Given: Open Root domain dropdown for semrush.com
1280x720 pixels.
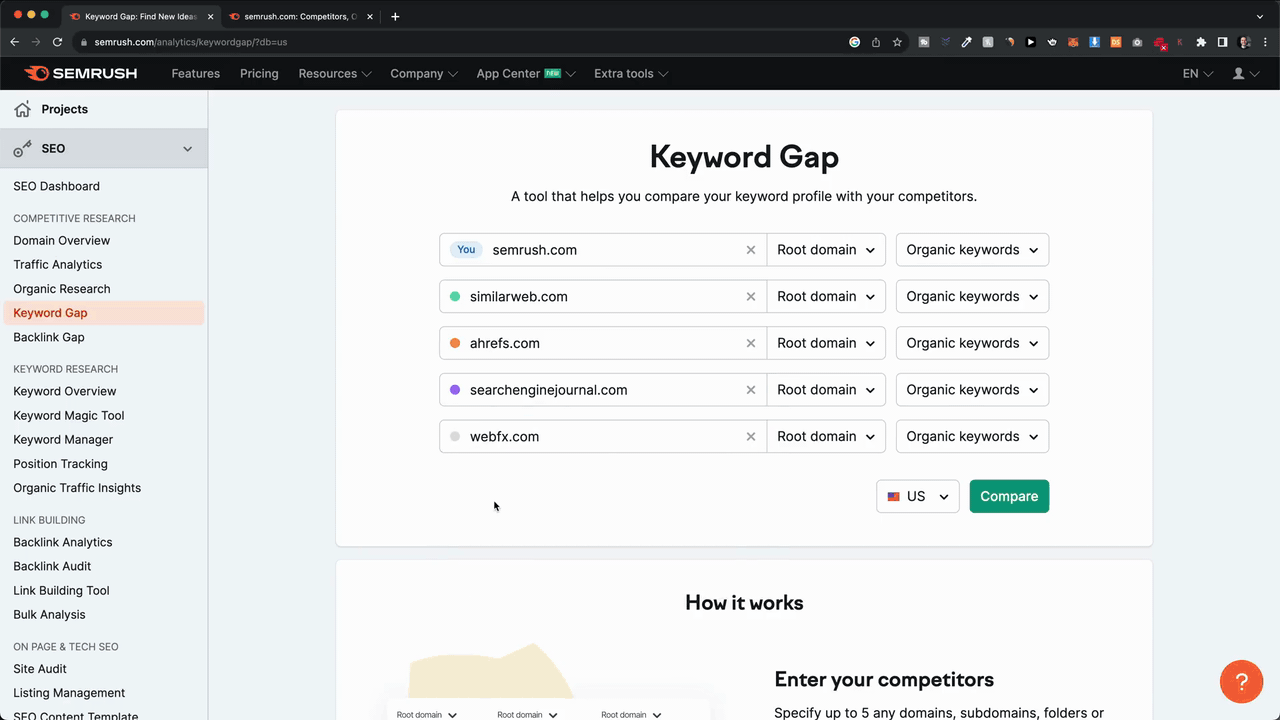Looking at the screenshot, I should 826,250.
